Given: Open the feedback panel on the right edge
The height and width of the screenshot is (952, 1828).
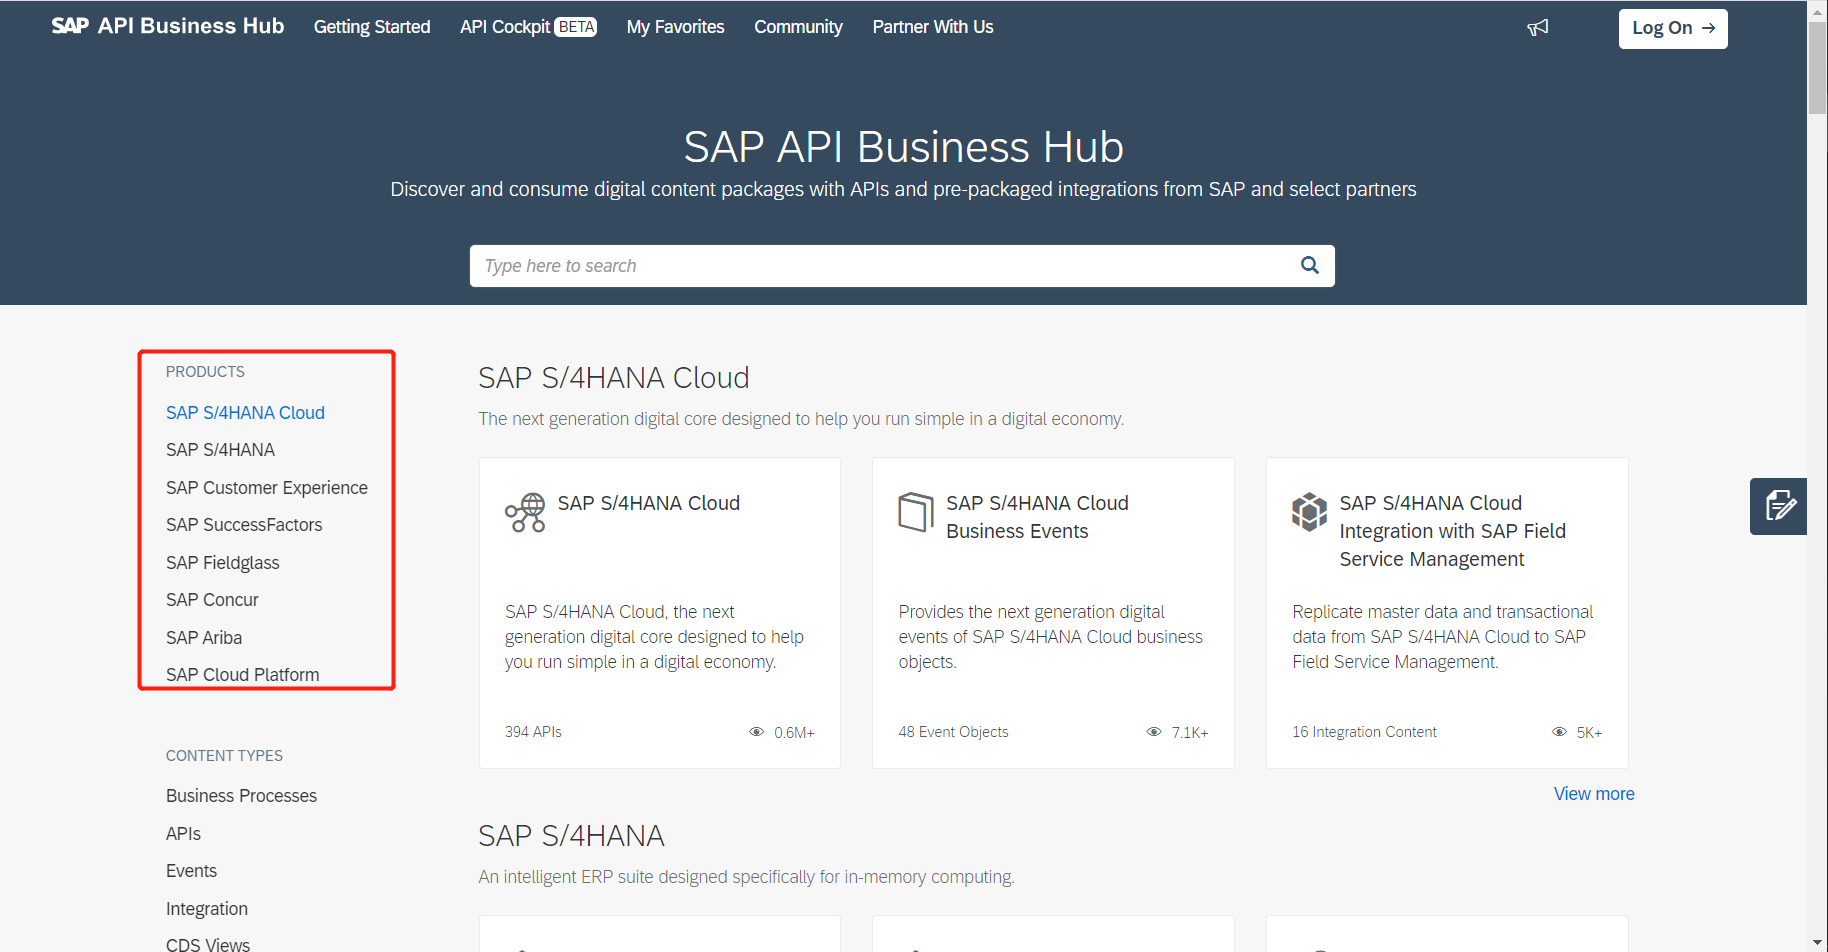Looking at the screenshot, I should tap(1779, 506).
